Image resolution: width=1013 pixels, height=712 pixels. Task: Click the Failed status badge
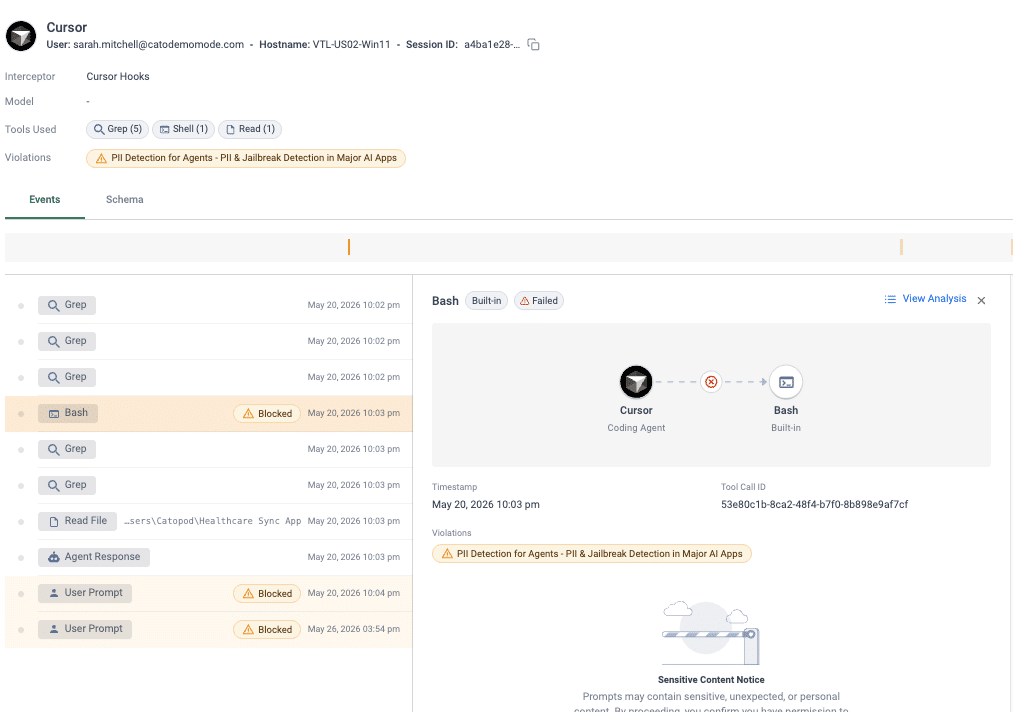[539, 301]
